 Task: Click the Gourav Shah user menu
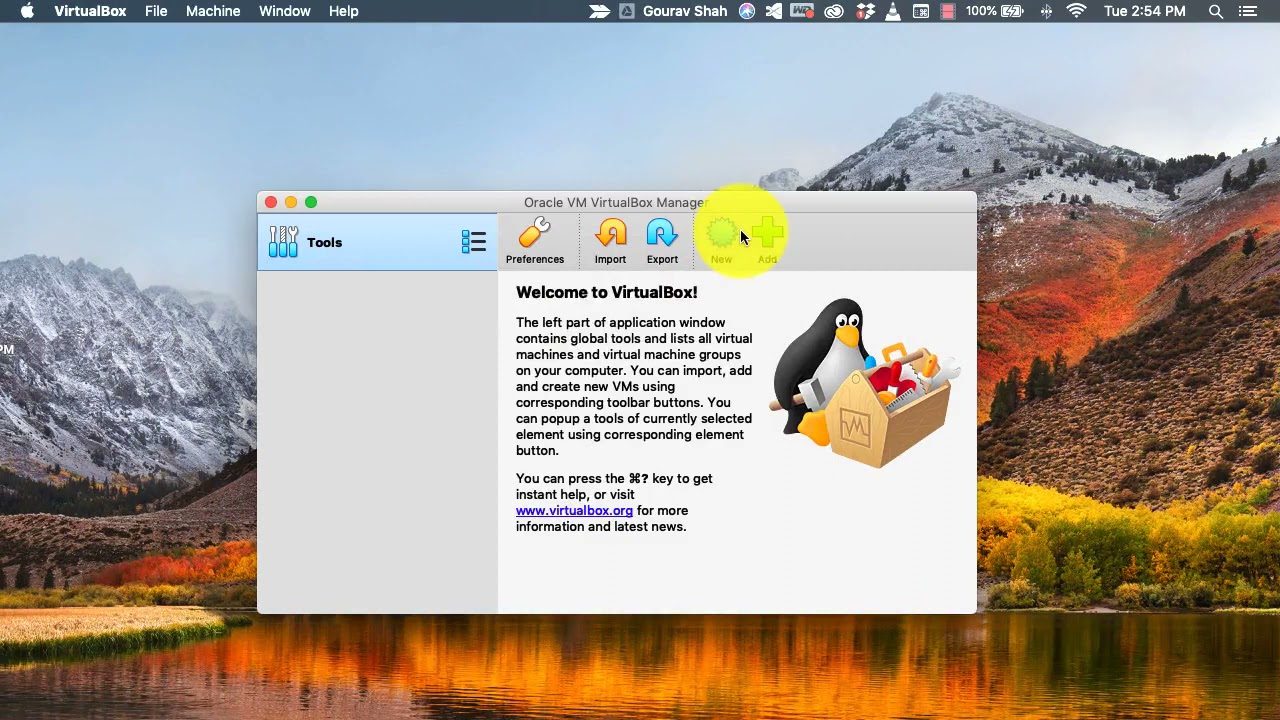point(685,11)
